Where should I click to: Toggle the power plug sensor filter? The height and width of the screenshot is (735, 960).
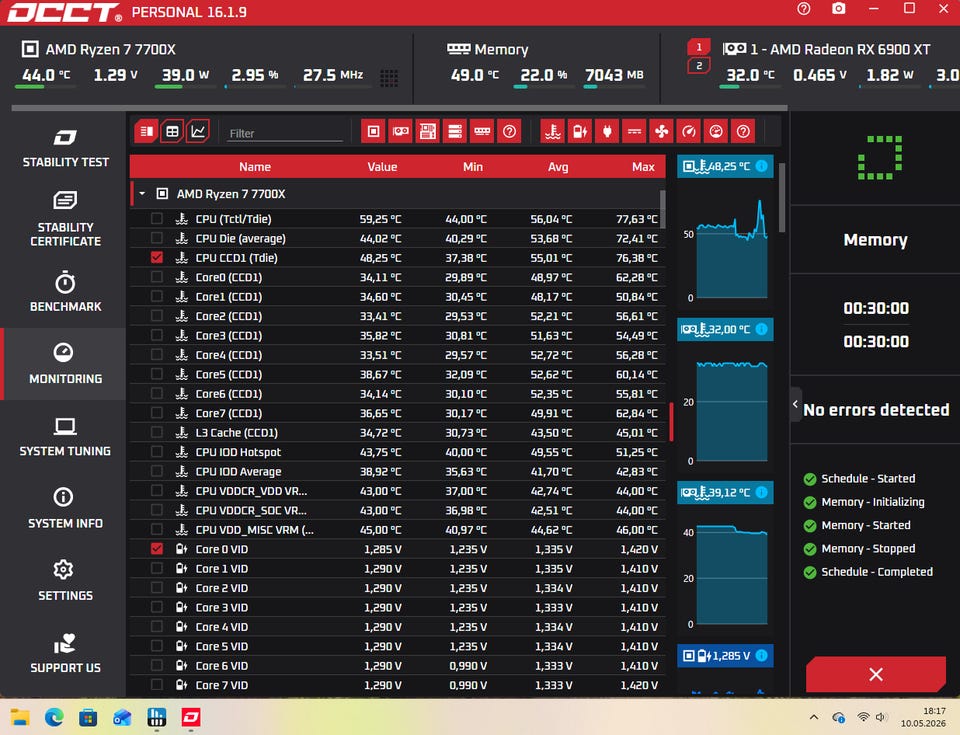[607, 131]
